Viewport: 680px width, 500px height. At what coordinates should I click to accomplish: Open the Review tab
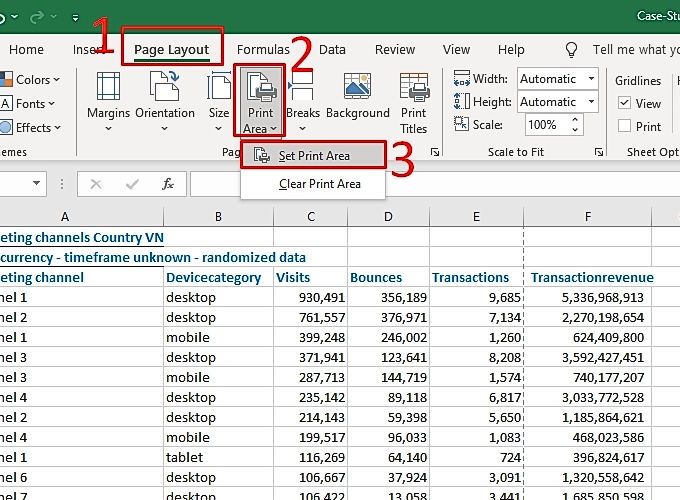pos(395,49)
